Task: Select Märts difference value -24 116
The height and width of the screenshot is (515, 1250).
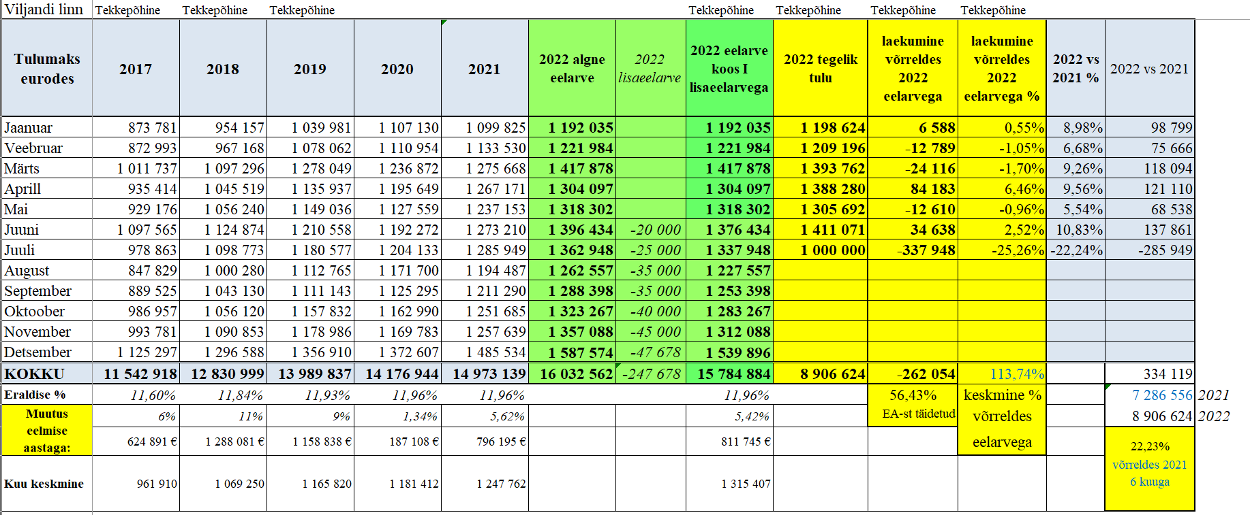Action: pos(912,168)
